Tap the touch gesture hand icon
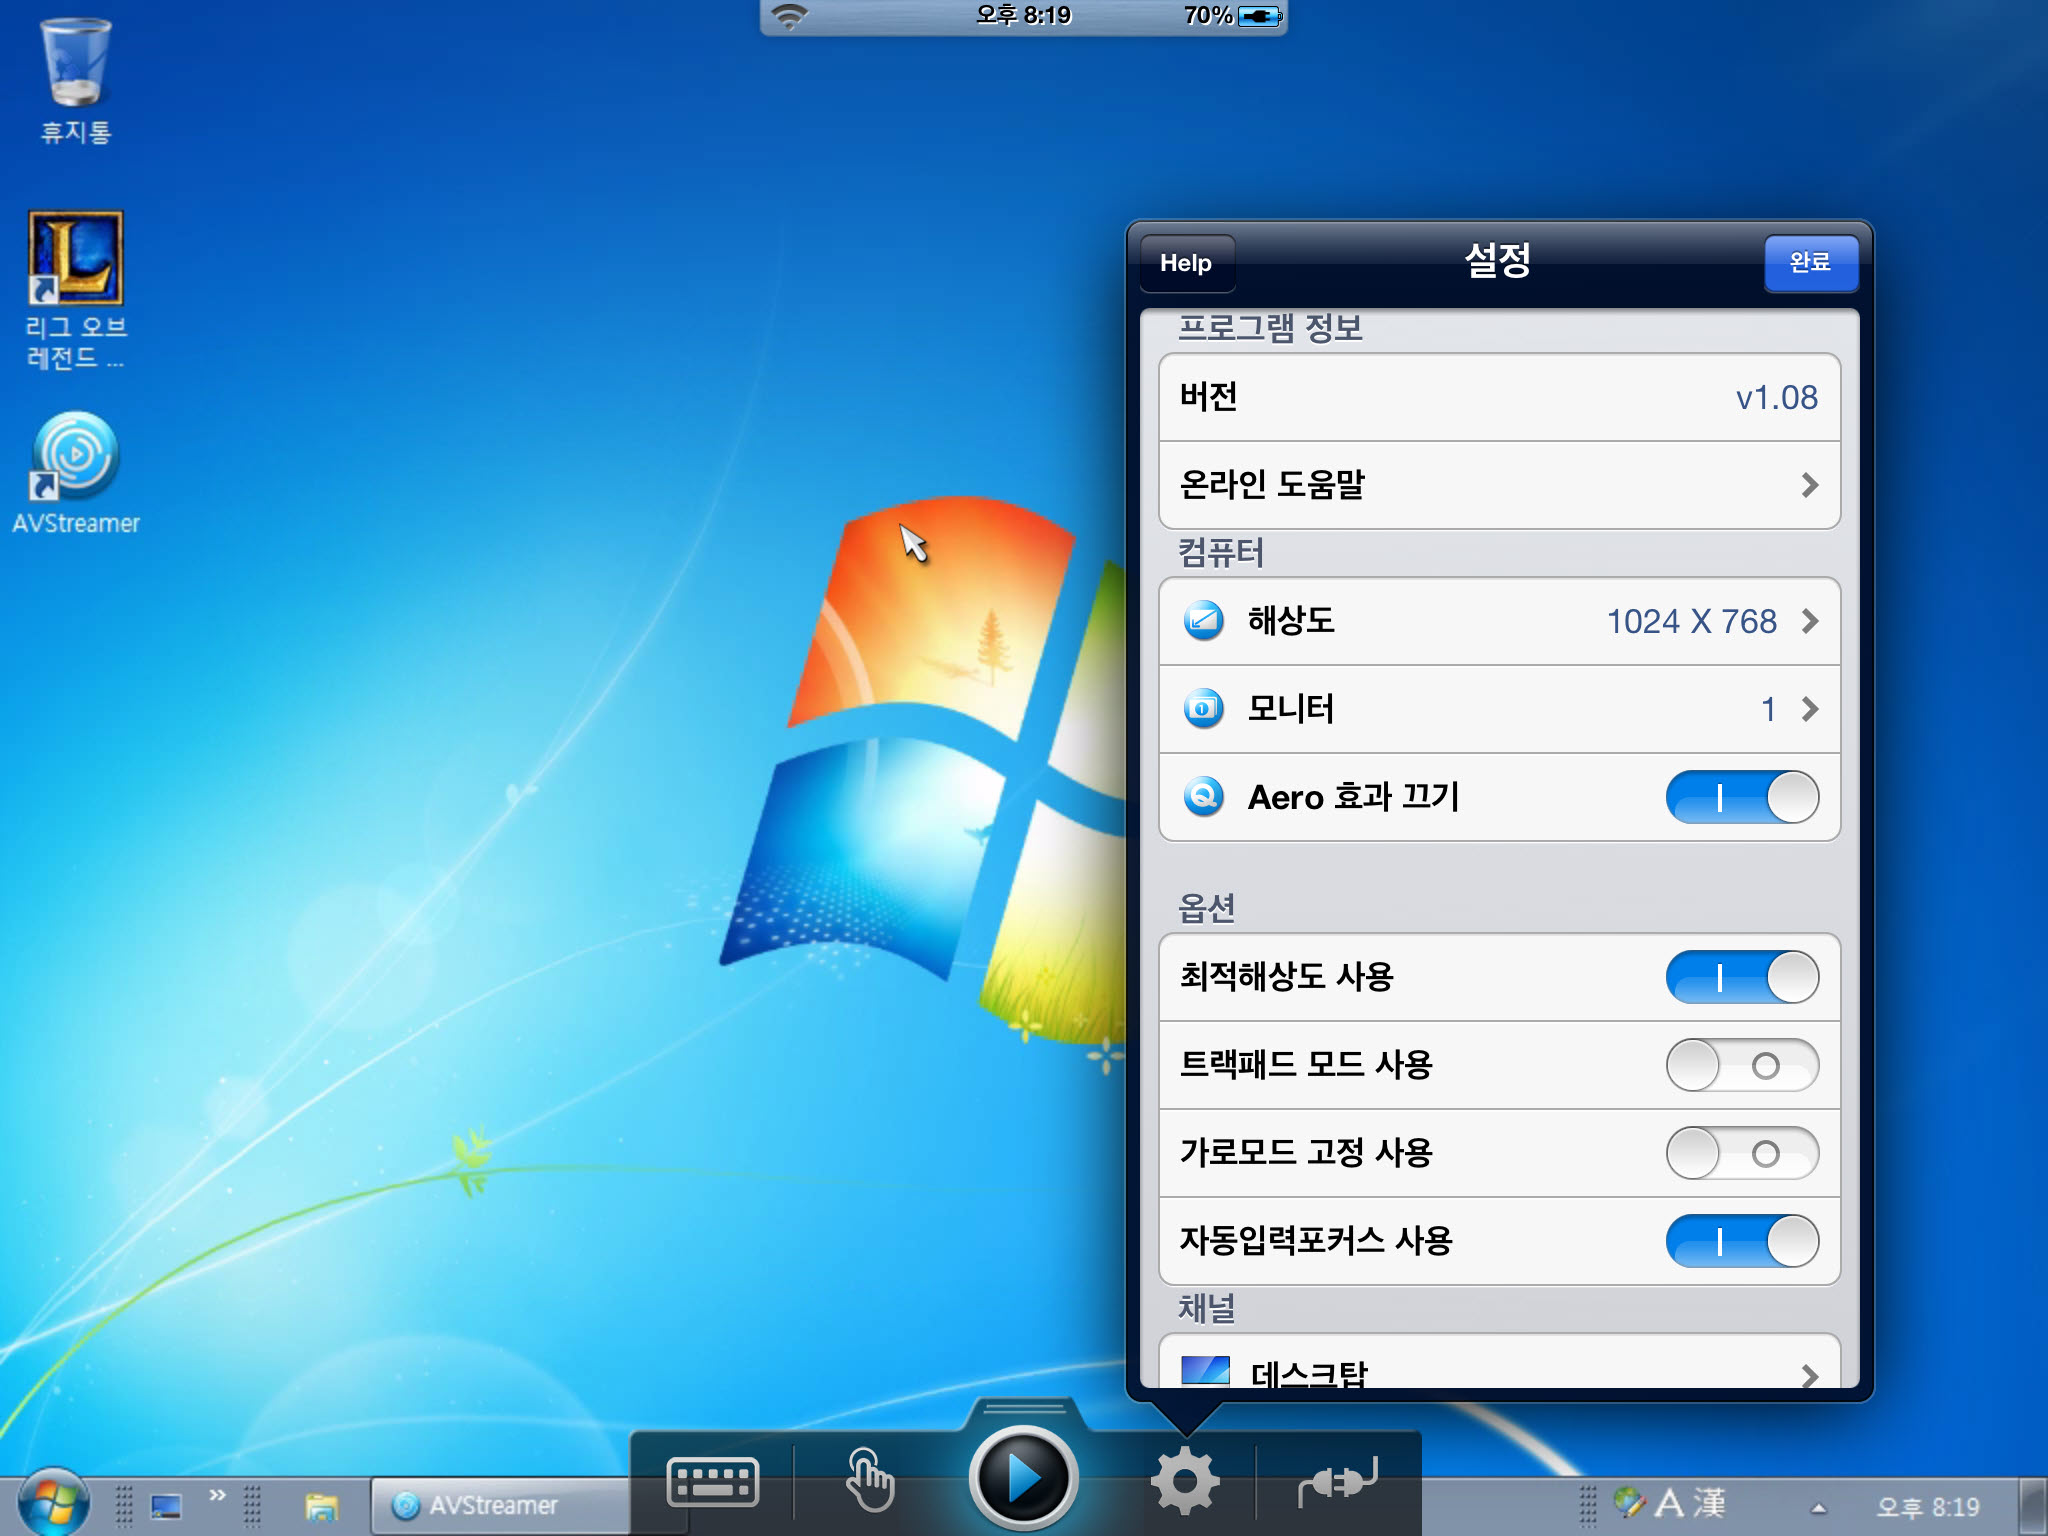Screen dimensions: 2048x1536 point(869,1480)
